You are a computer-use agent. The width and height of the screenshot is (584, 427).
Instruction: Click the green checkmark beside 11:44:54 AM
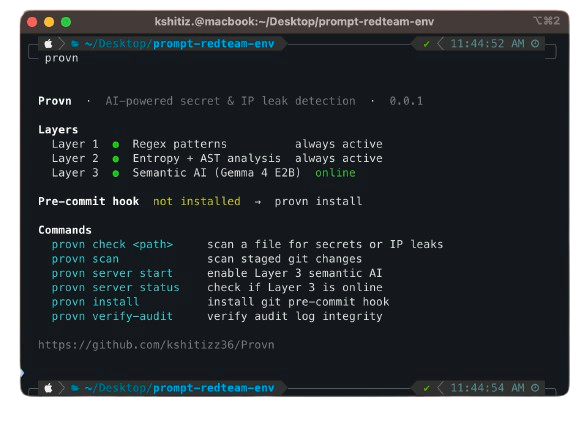coord(426,388)
